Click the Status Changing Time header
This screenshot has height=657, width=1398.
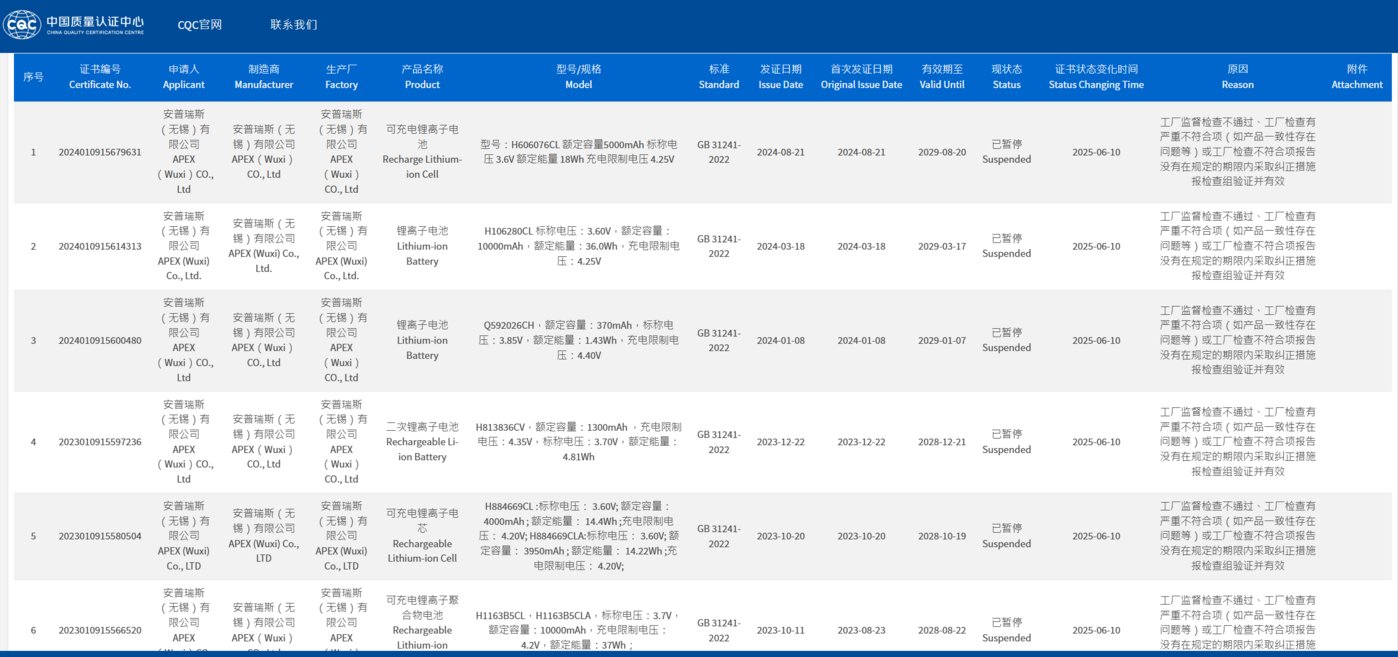pos(1096,77)
